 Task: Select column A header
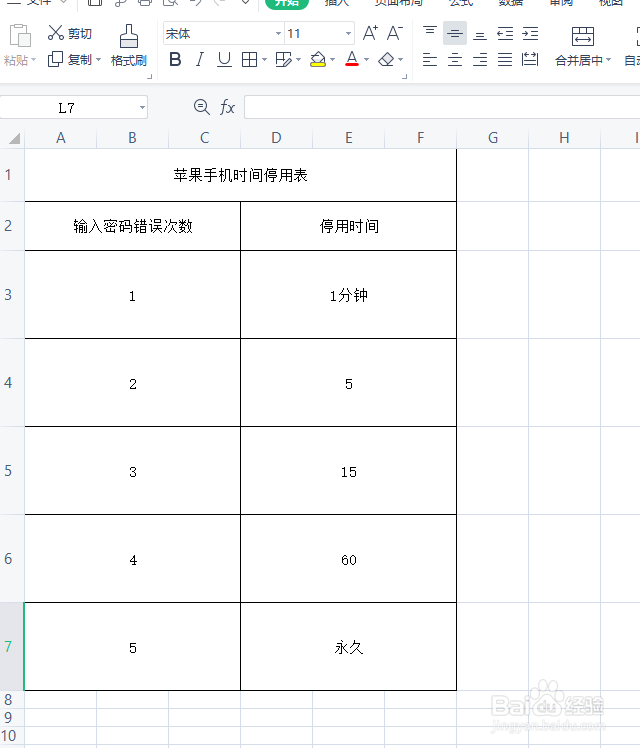61,138
